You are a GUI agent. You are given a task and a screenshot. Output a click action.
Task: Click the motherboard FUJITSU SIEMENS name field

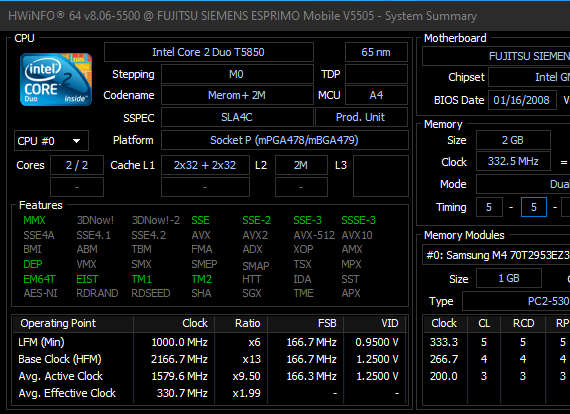click(x=496, y=56)
